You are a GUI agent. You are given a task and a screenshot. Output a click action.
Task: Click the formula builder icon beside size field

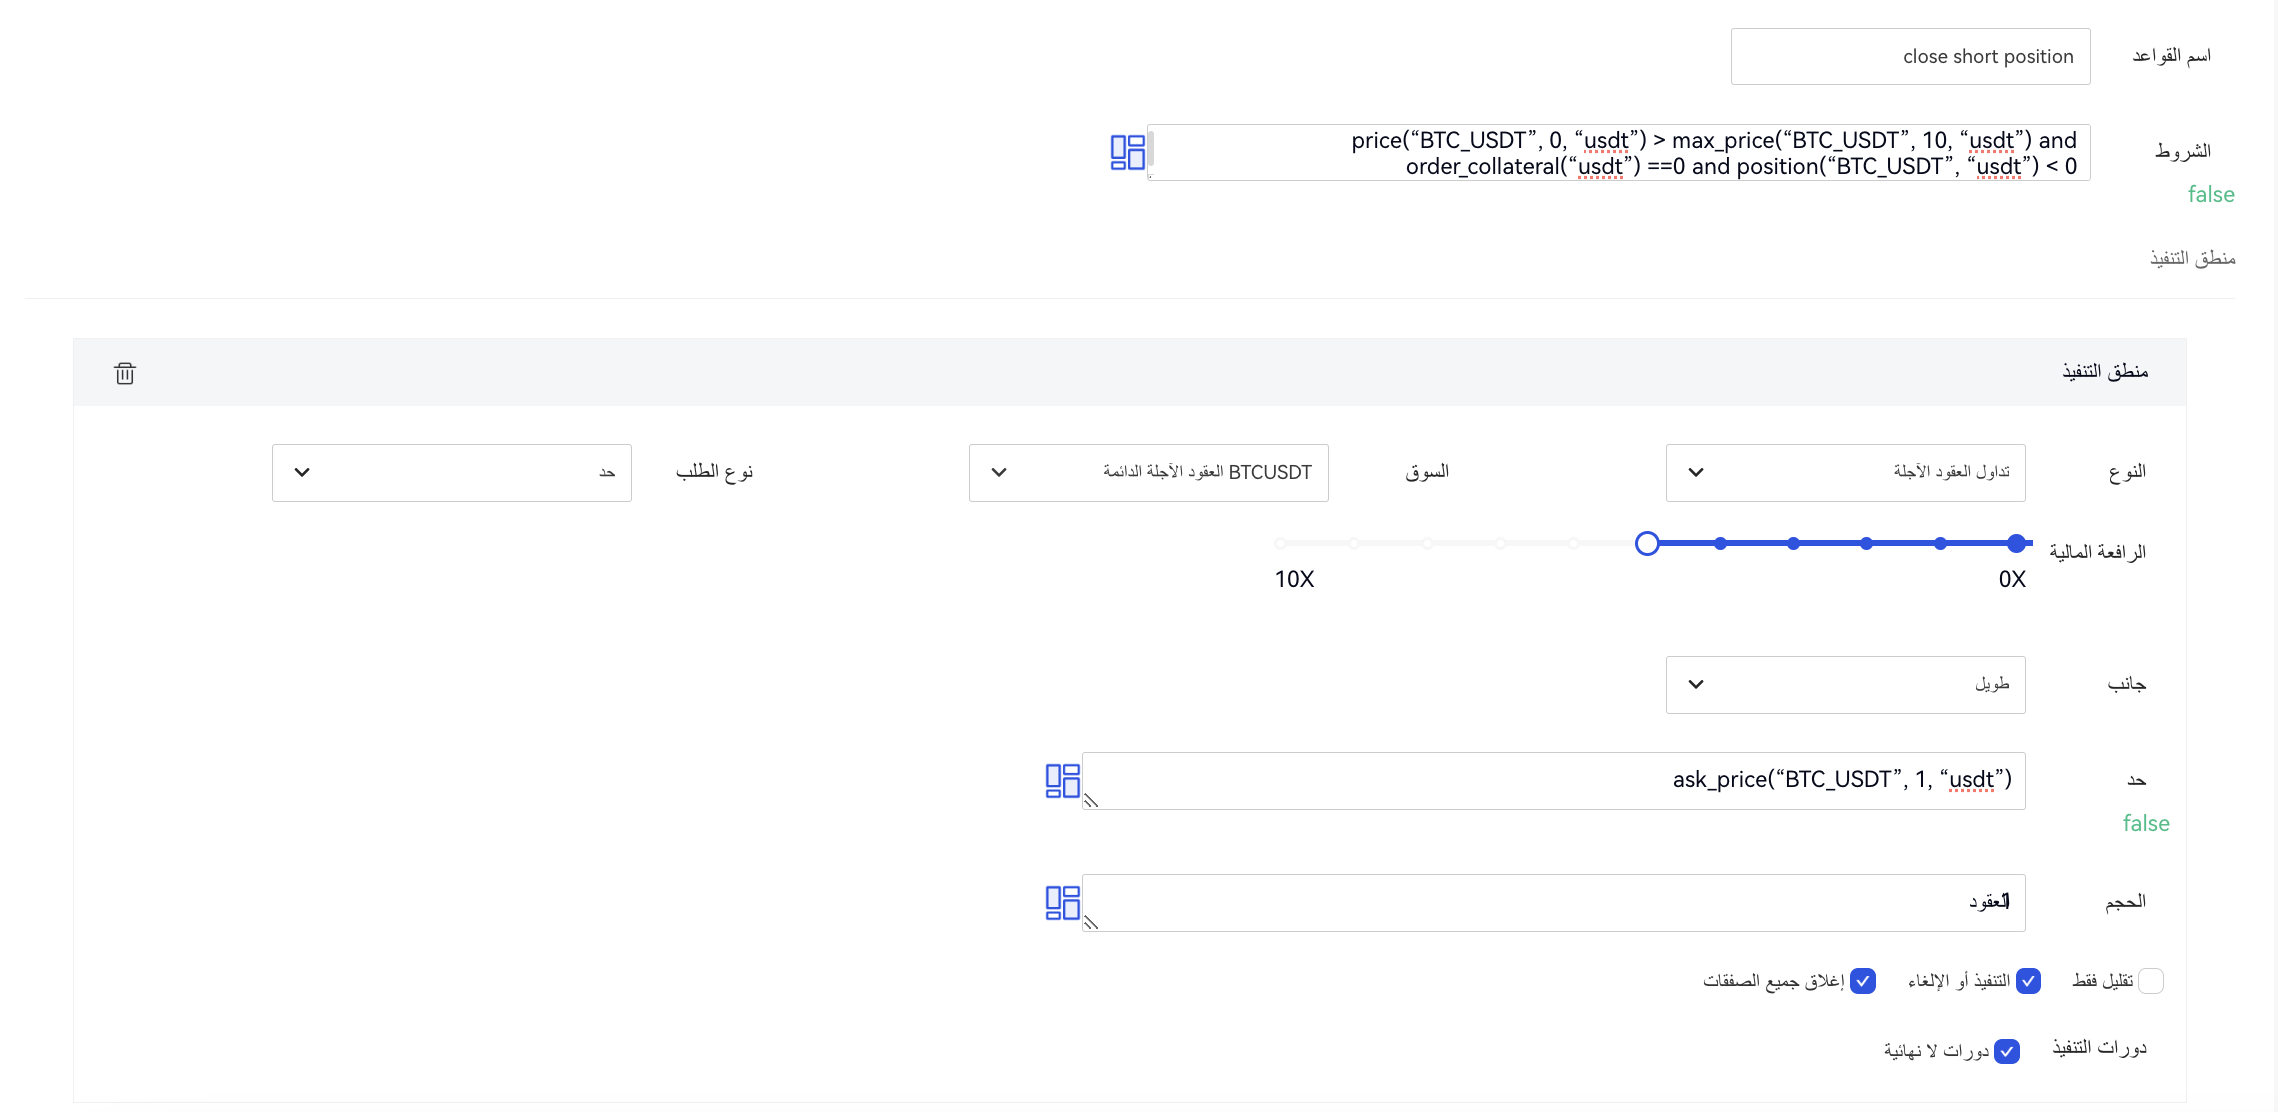(1062, 903)
